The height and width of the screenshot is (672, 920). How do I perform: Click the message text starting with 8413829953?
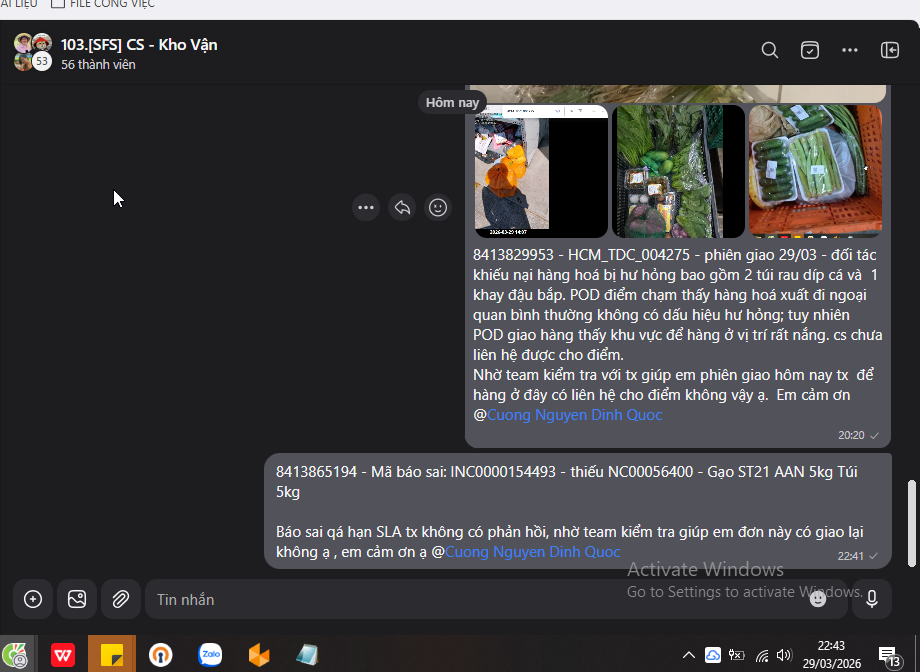click(x=678, y=335)
